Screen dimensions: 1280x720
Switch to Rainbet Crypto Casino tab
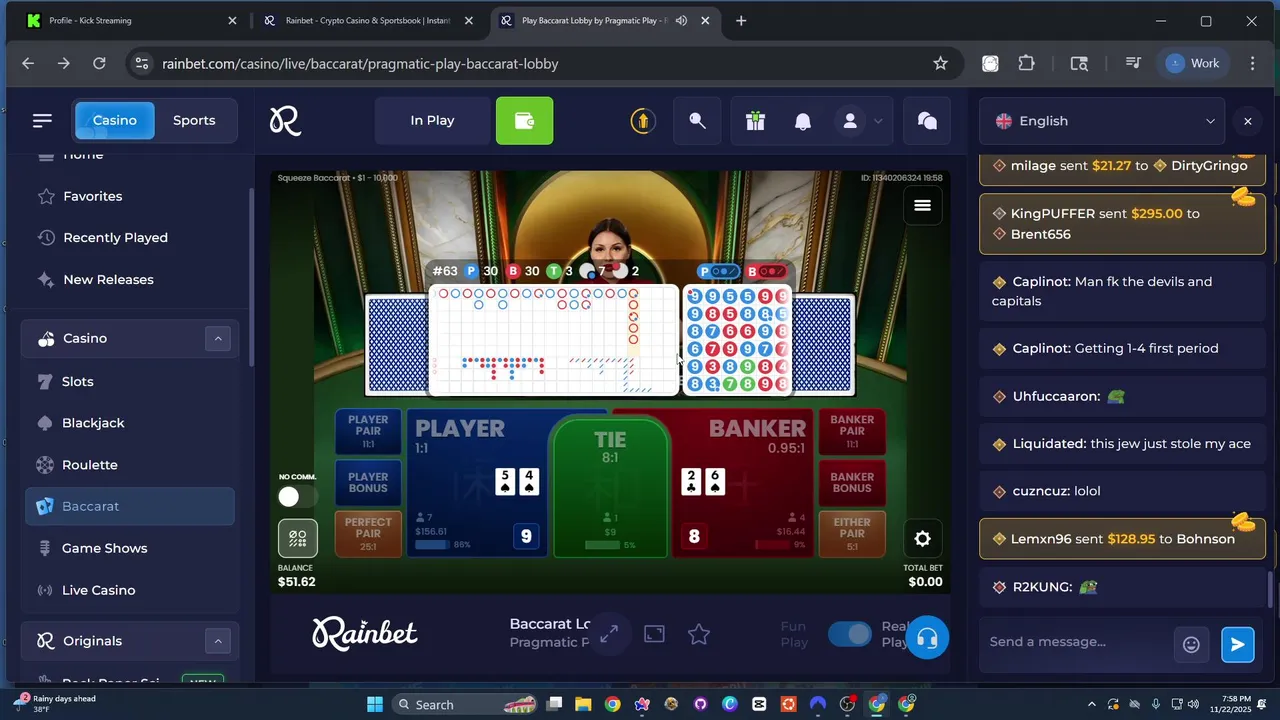368,20
